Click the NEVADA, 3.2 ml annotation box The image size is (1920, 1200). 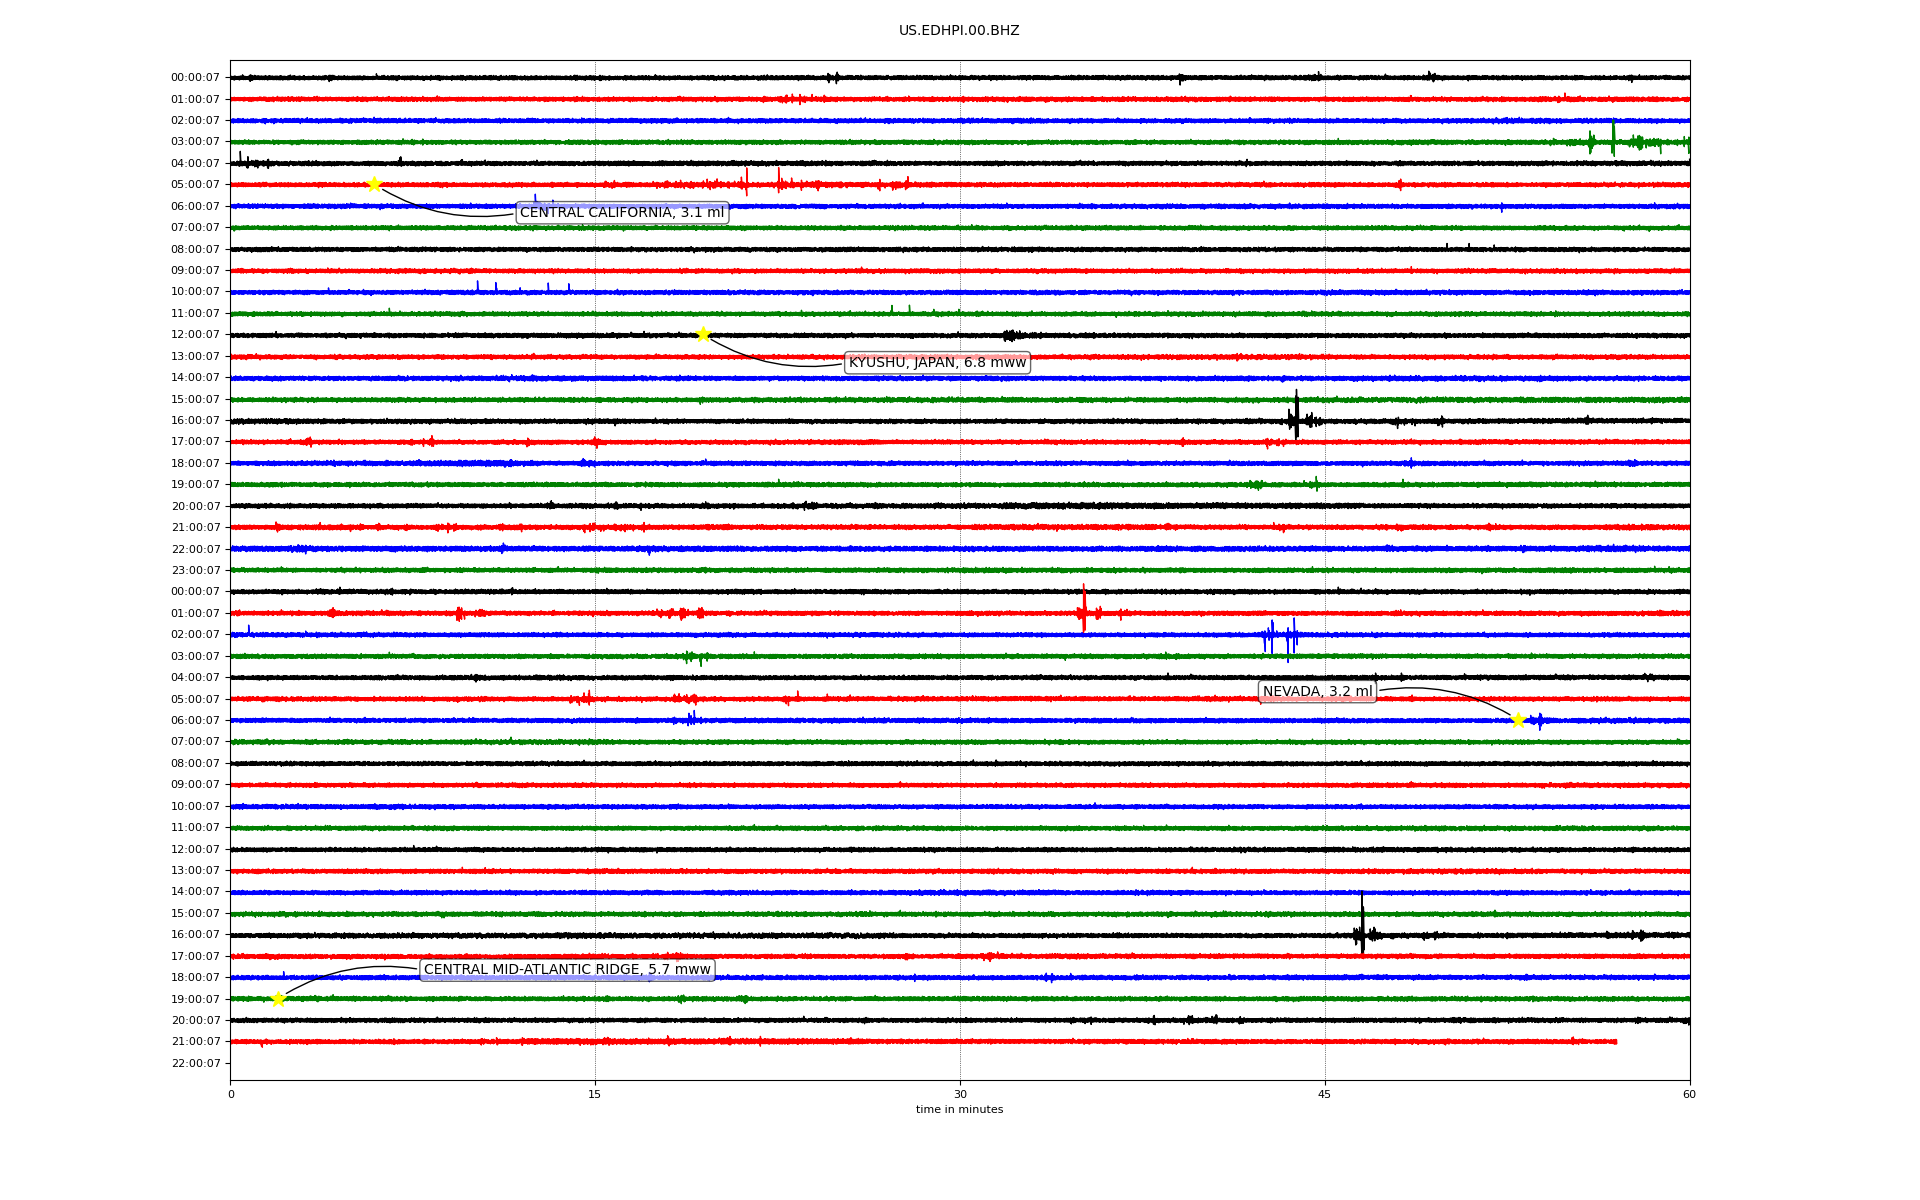tap(1317, 692)
